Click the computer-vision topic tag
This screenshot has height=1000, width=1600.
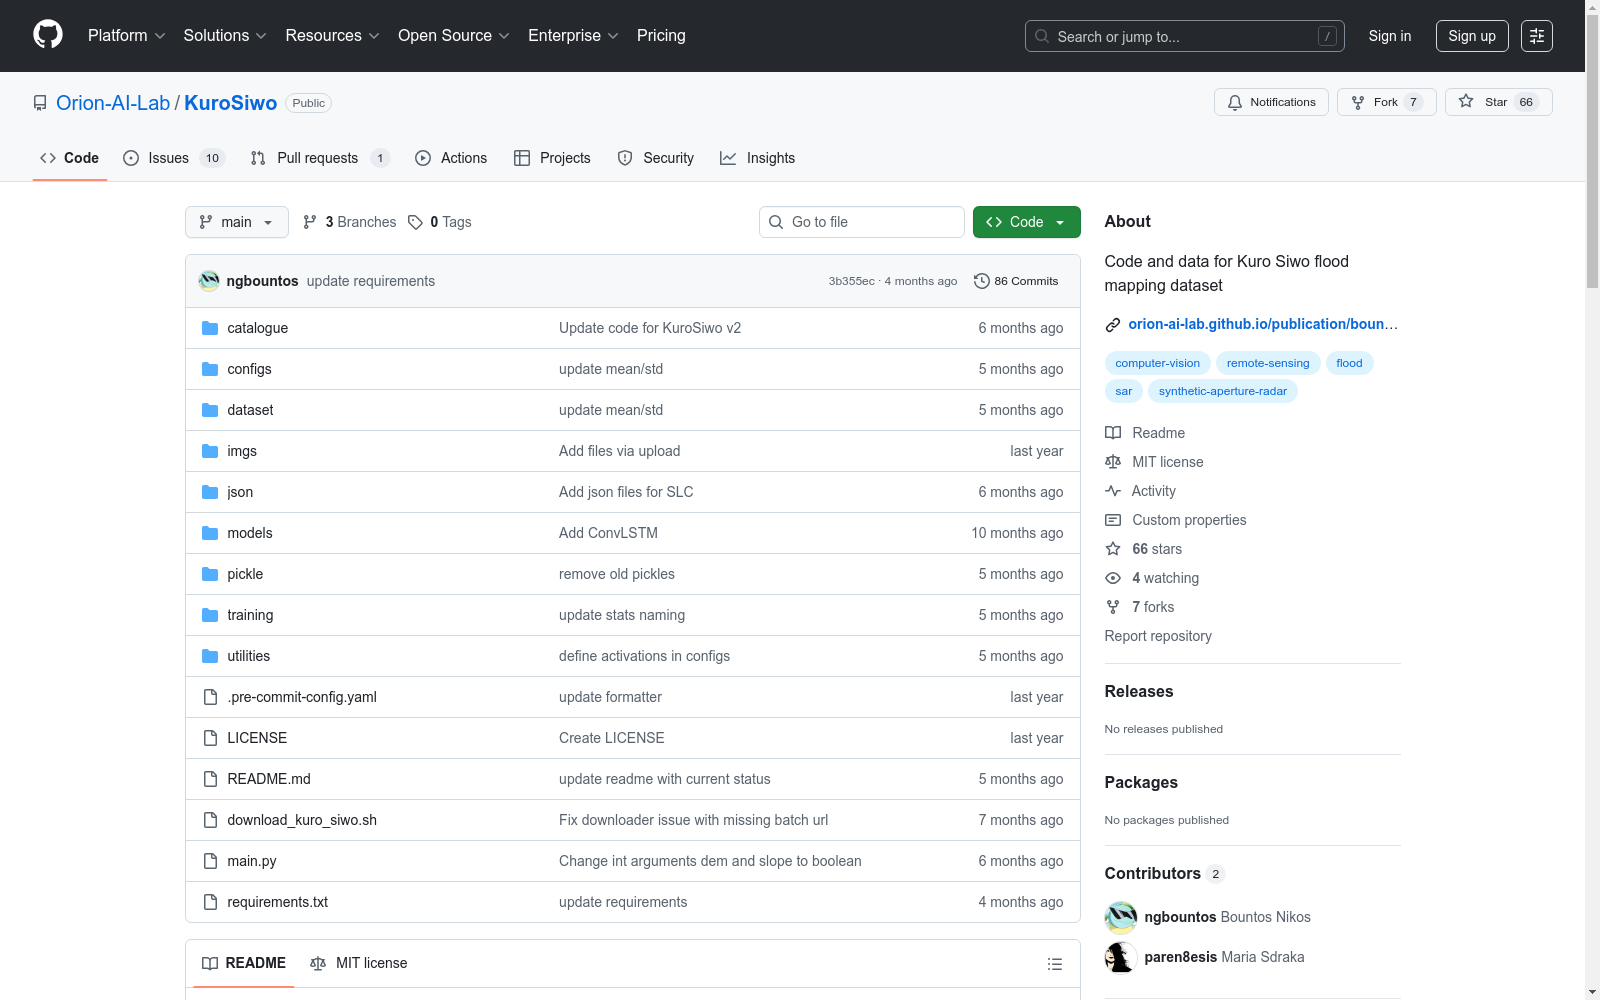tap(1158, 363)
